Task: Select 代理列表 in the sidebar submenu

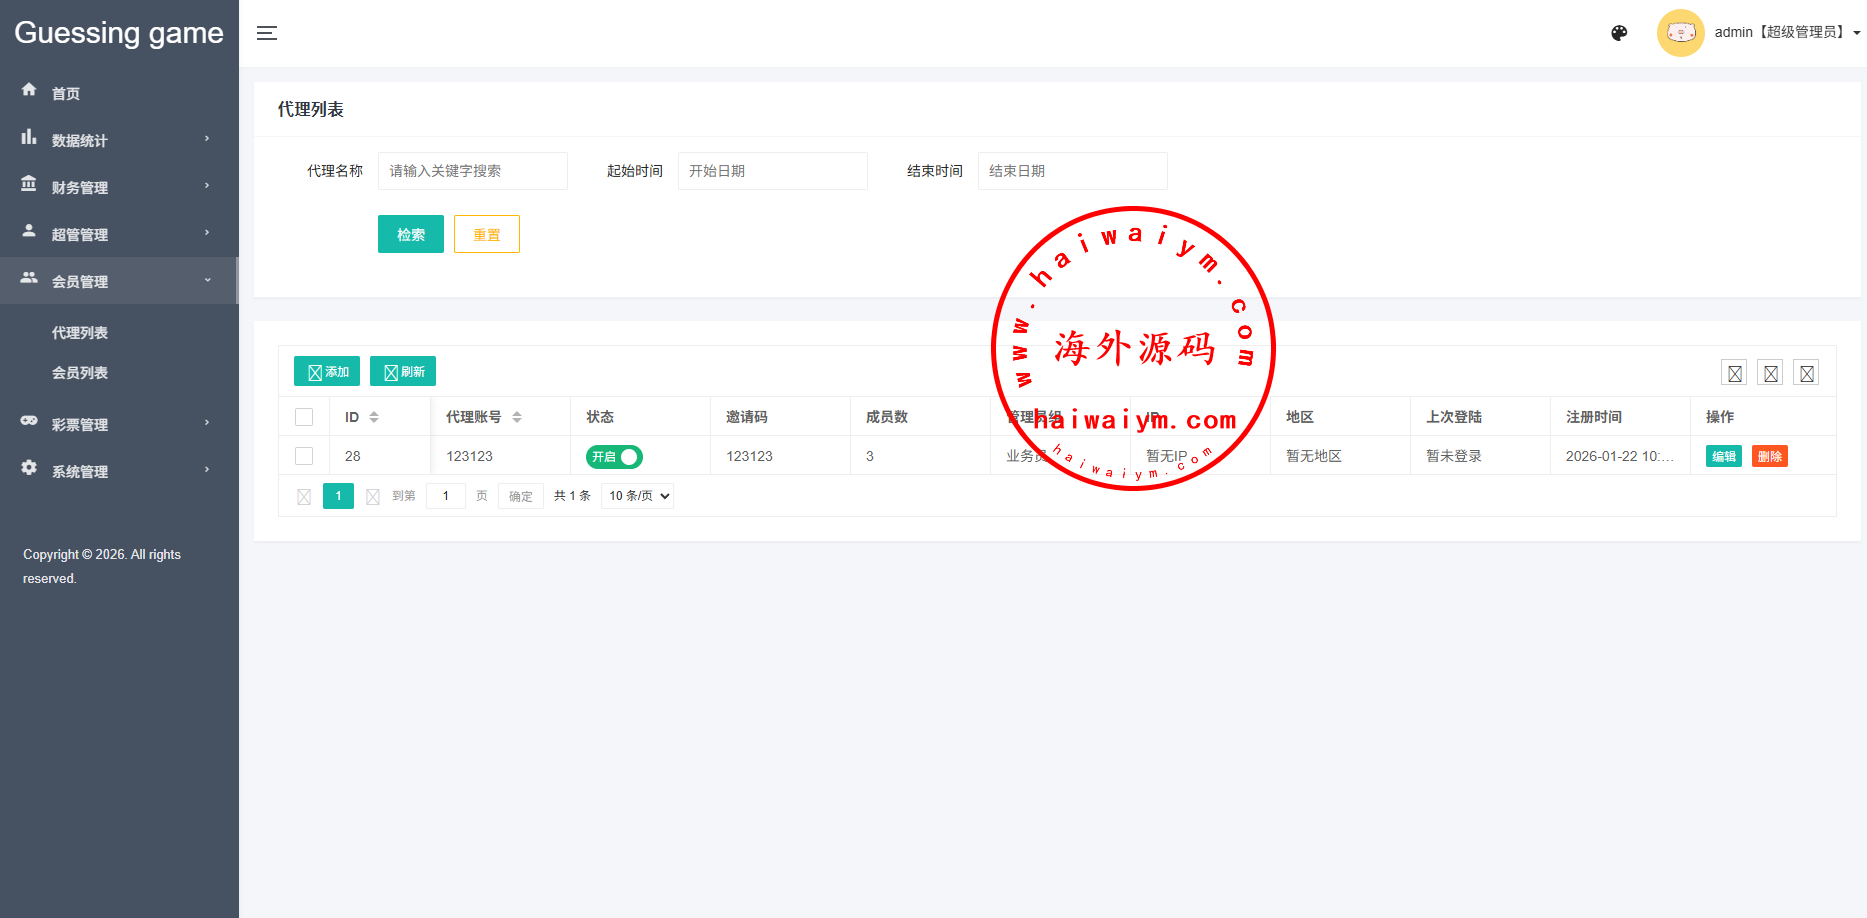Action: click(x=80, y=333)
